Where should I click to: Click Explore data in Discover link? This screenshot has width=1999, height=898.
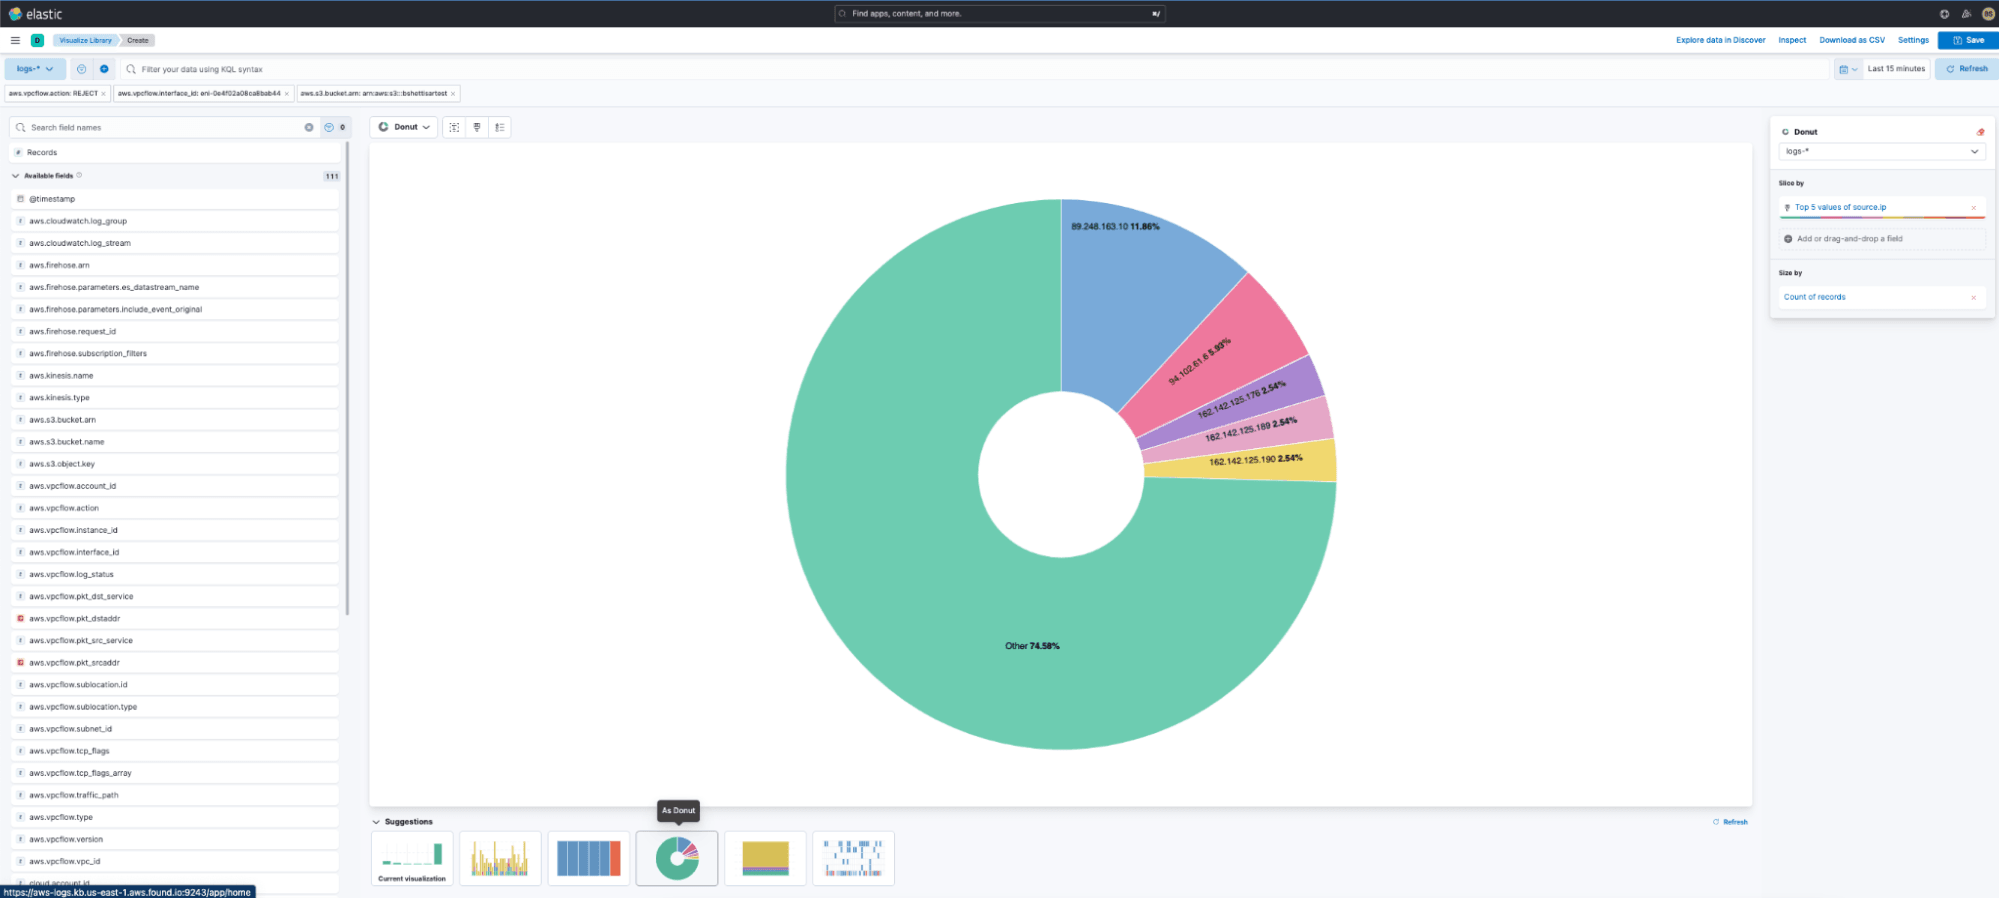click(1720, 40)
